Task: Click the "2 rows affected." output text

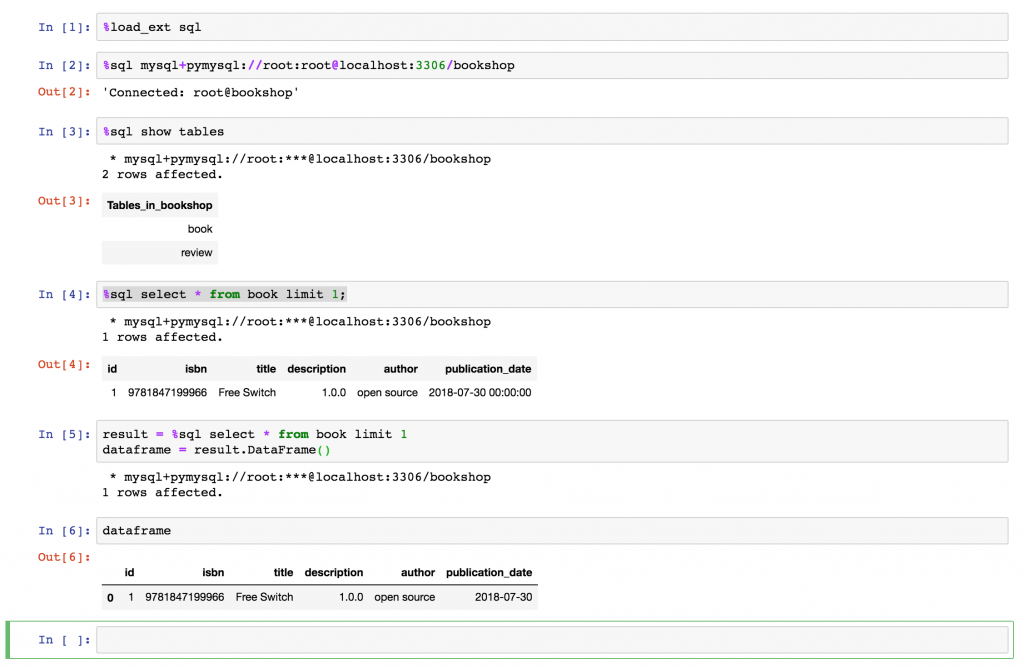Action: tap(162, 174)
